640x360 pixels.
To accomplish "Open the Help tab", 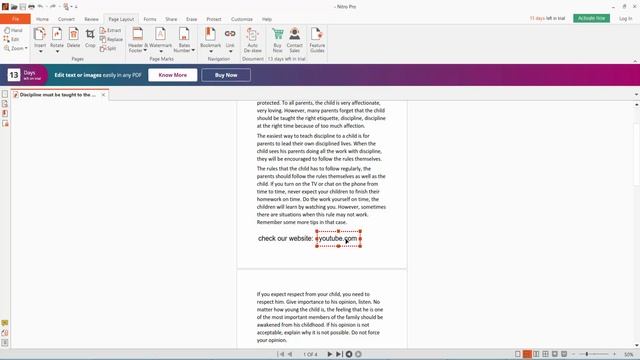I will pyautogui.click(x=267, y=19).
